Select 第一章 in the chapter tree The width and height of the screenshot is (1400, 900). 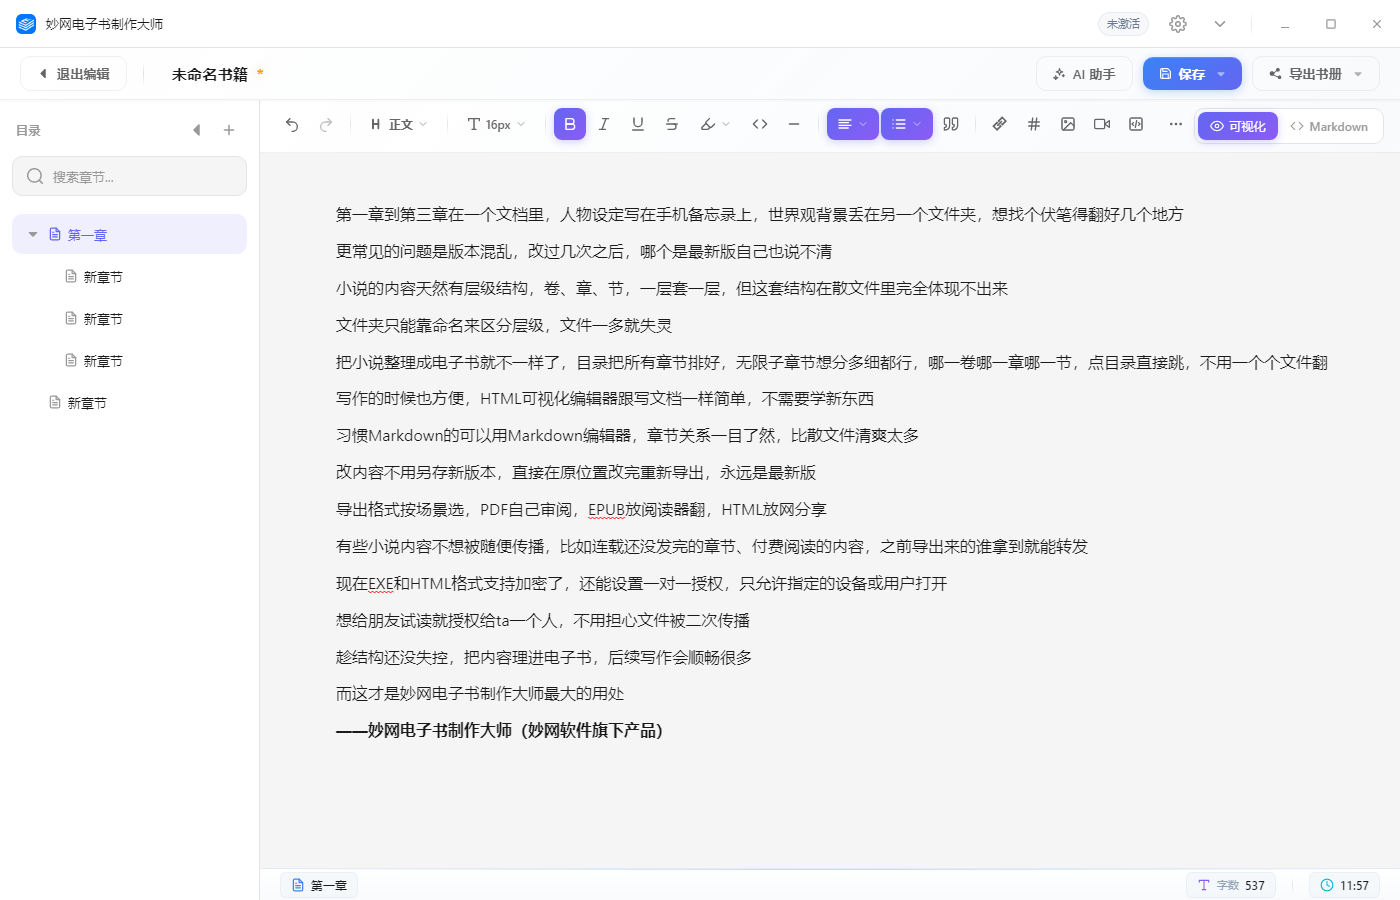click(129, 234)
